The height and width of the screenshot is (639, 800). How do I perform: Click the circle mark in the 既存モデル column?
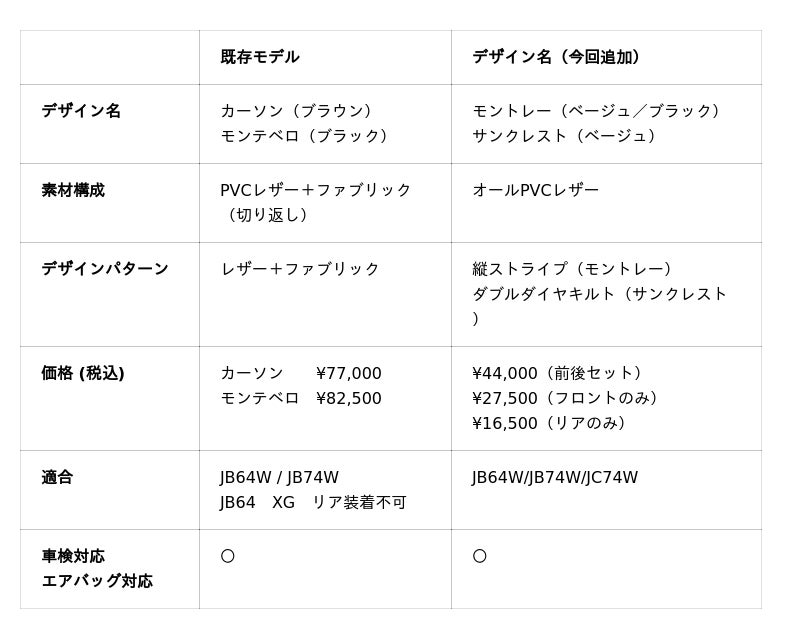coord(227,556)
